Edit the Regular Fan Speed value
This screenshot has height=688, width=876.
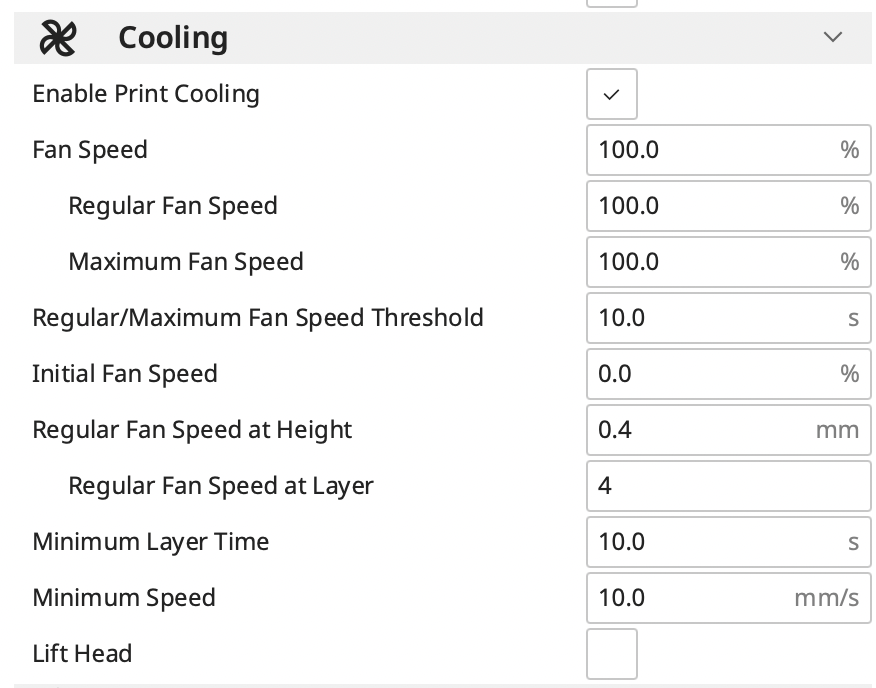(x=729, y=206)
